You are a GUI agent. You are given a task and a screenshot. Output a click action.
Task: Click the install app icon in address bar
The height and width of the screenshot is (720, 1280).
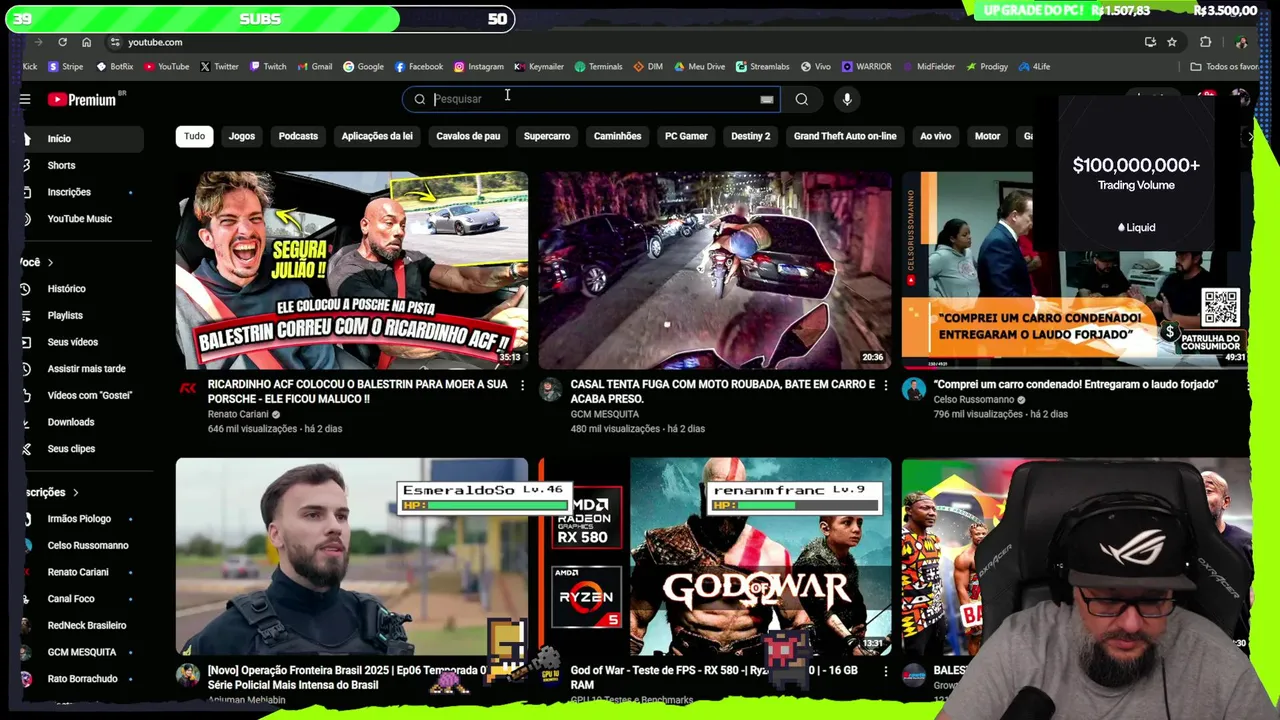tap(1150, 42)
